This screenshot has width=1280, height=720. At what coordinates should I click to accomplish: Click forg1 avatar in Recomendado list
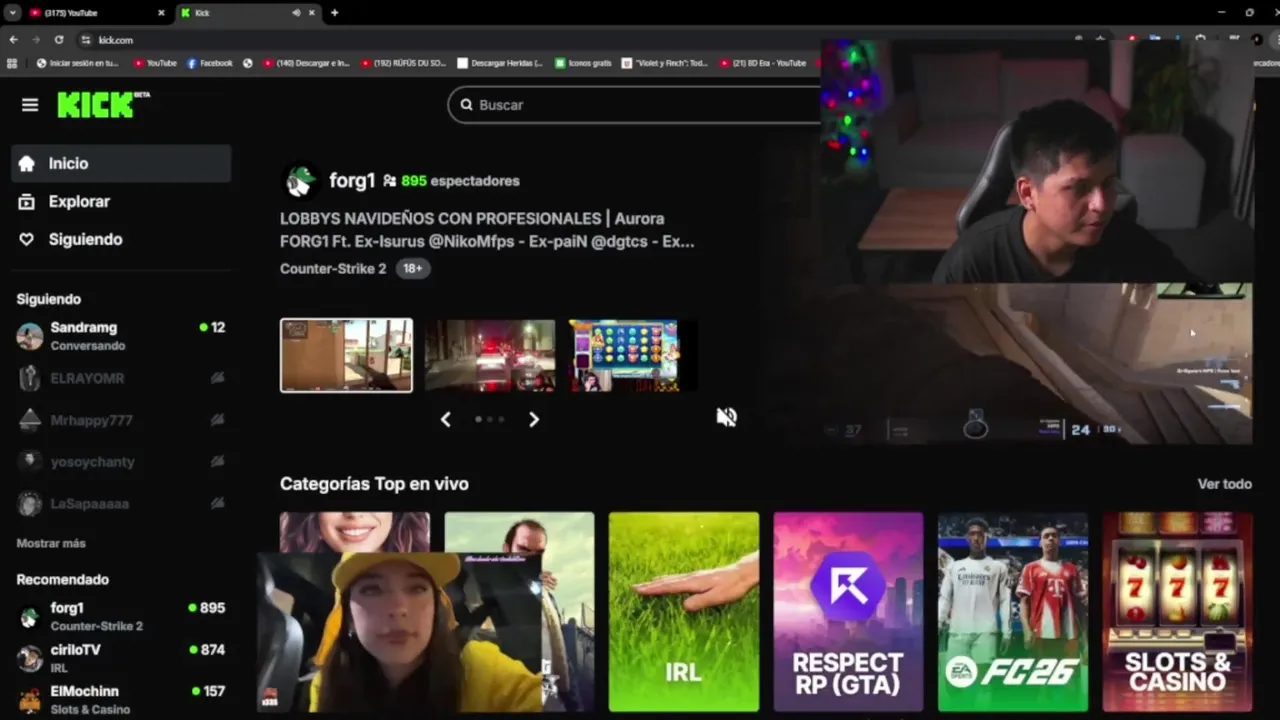pyautogui.click(x=30, y=616)
